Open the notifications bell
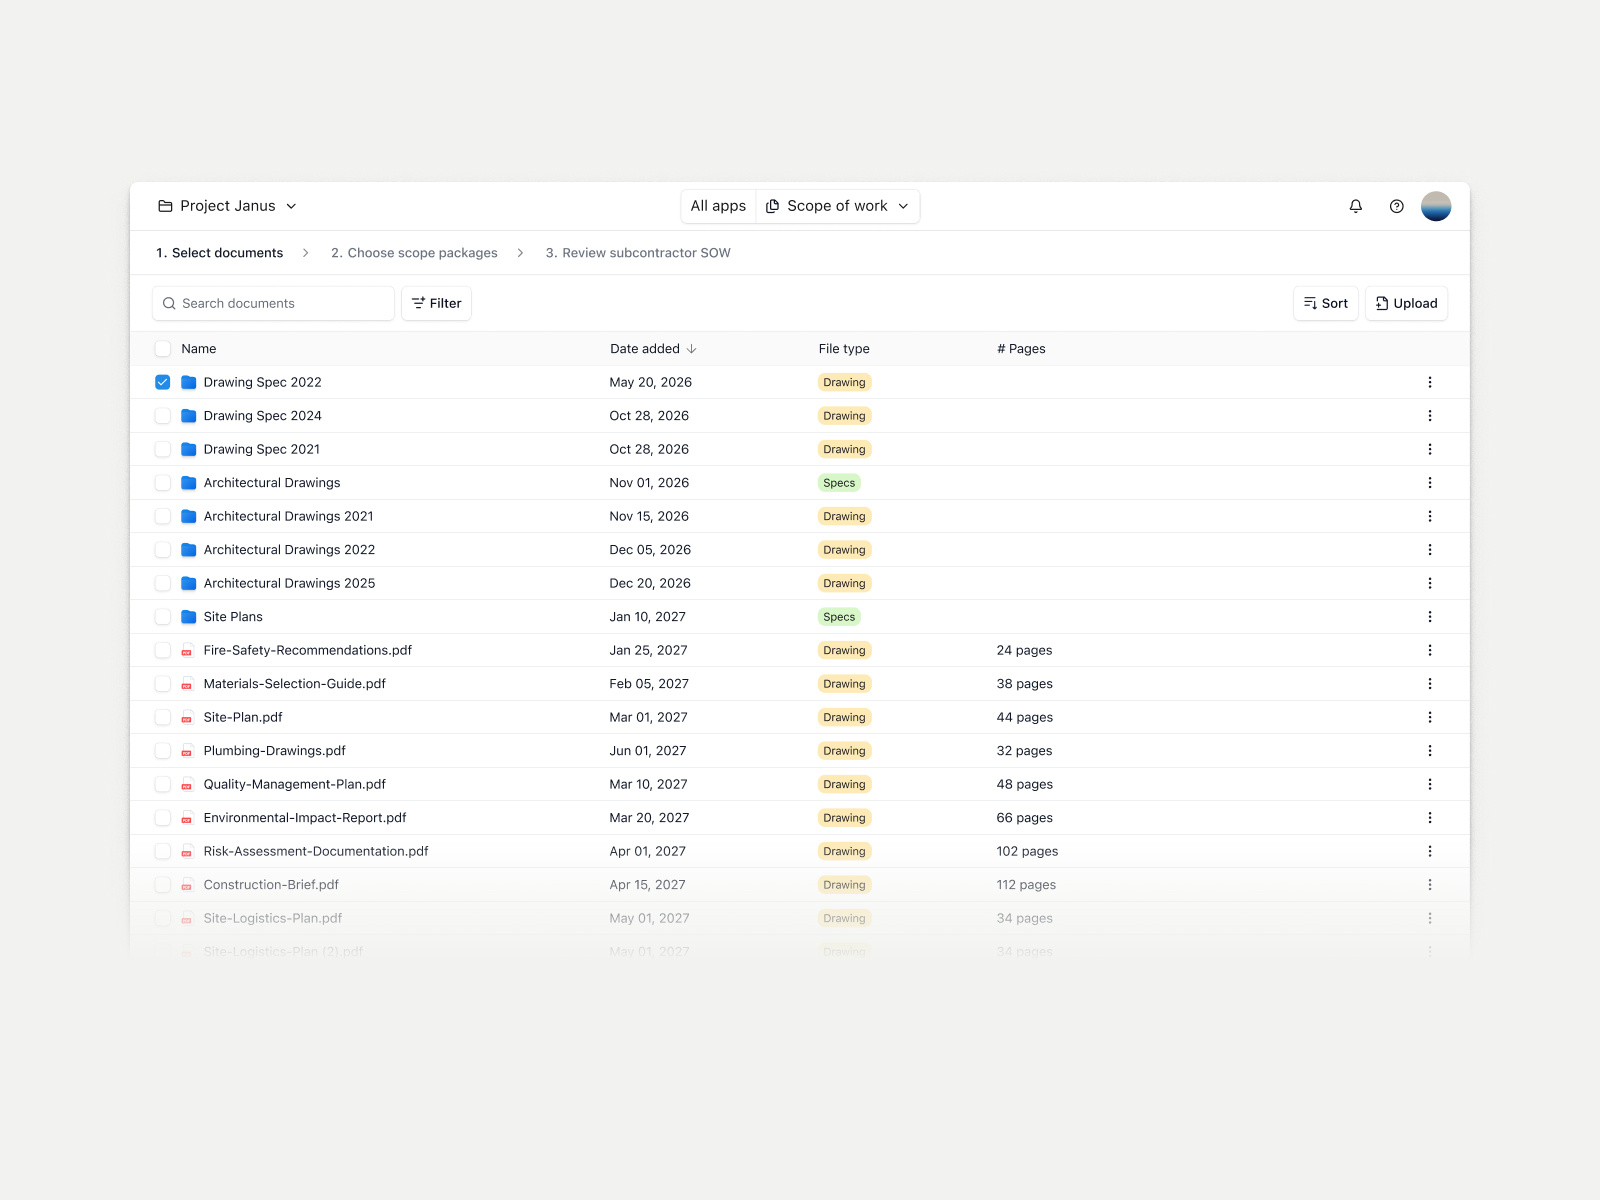This screenshot has height=1200, width=1600. tap(1355, 206)
